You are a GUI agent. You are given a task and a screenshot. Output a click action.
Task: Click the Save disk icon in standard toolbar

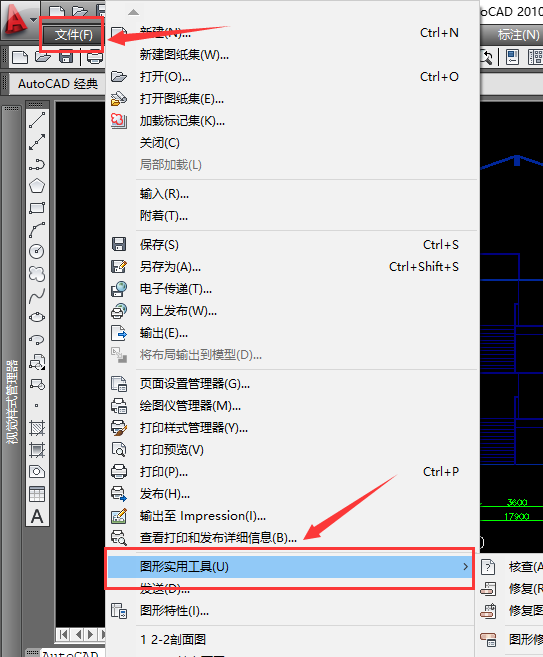[66, 57]
